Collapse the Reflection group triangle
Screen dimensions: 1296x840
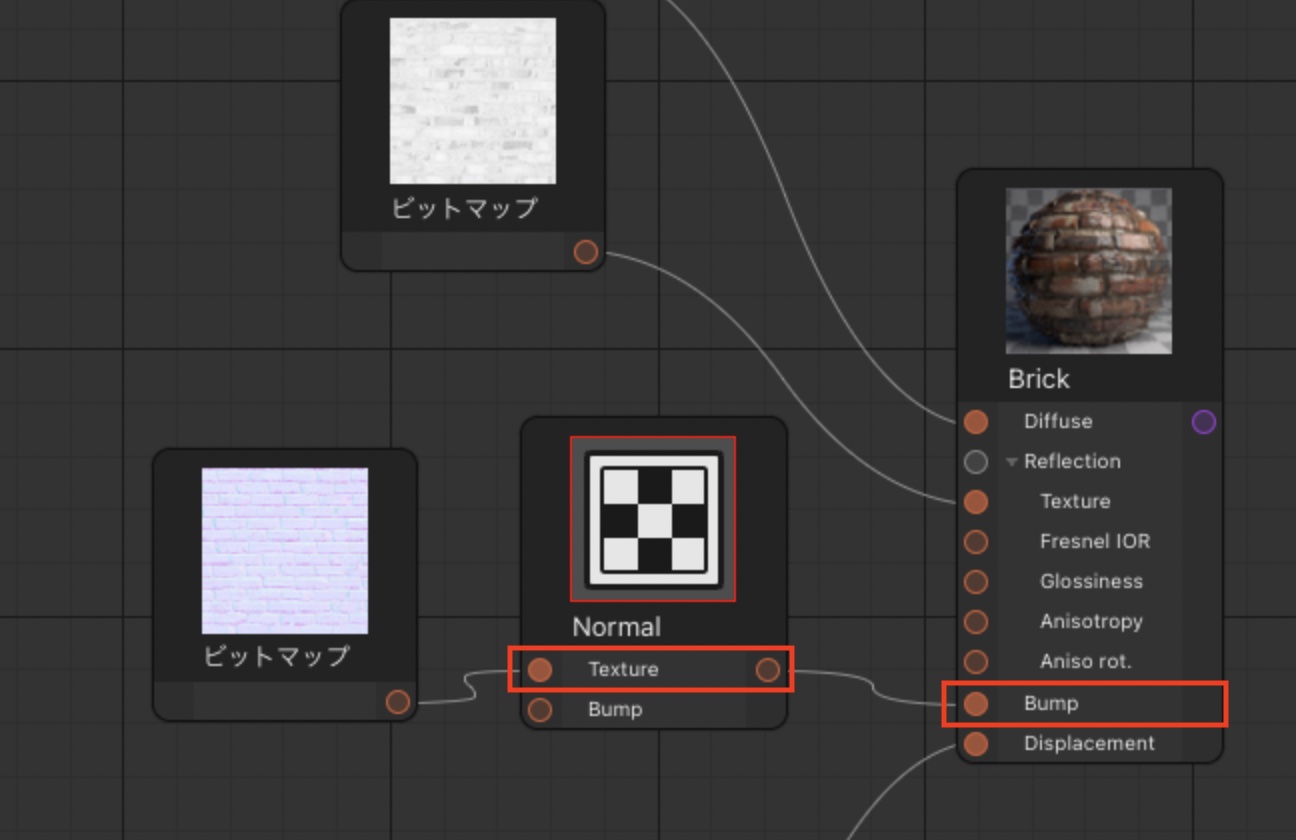[x=1012, y=462]
